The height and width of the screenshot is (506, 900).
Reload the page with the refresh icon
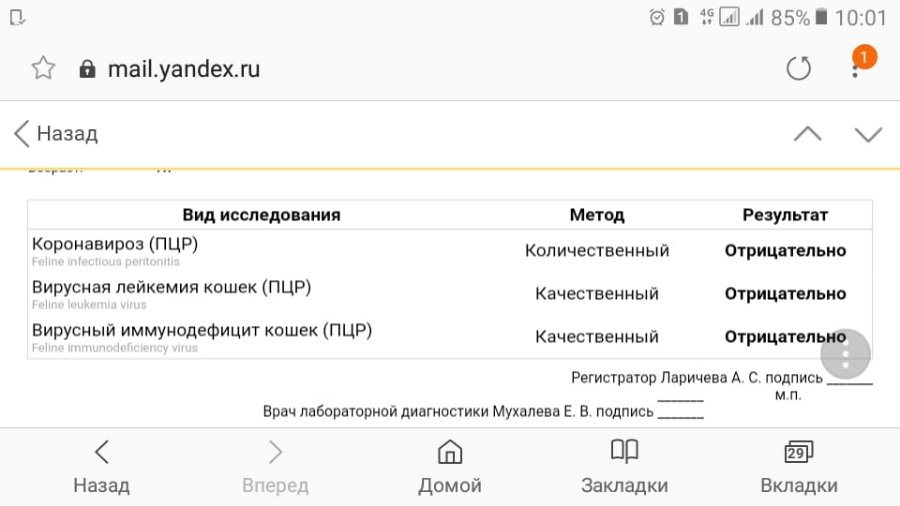pyautogui.click(x=798, y=68)
